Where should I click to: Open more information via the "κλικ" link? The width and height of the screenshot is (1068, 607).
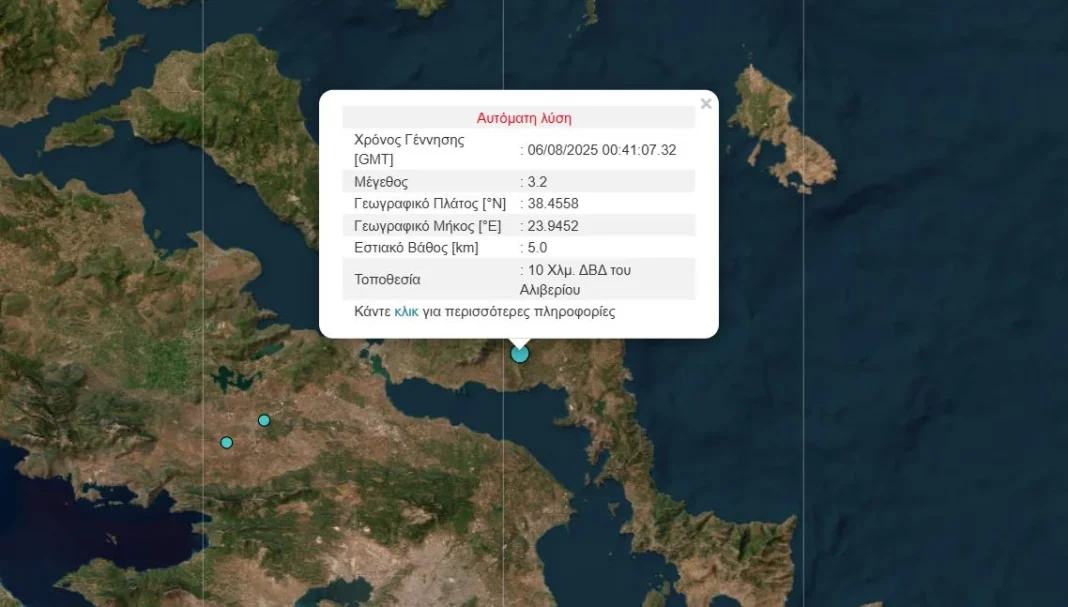tap(406, 312)
